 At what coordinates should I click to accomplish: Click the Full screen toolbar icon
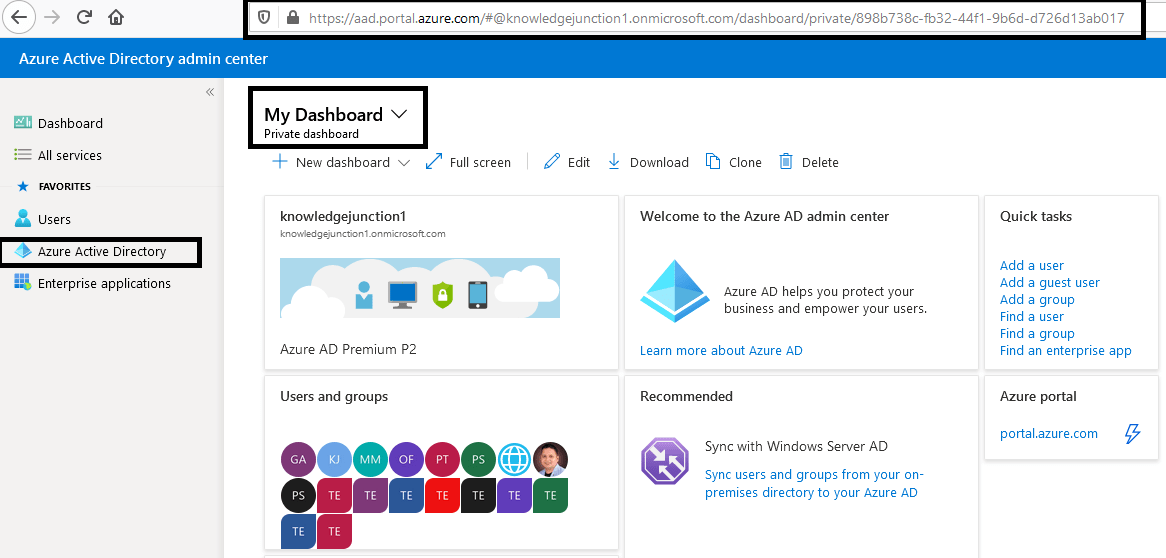coord(434,161)
